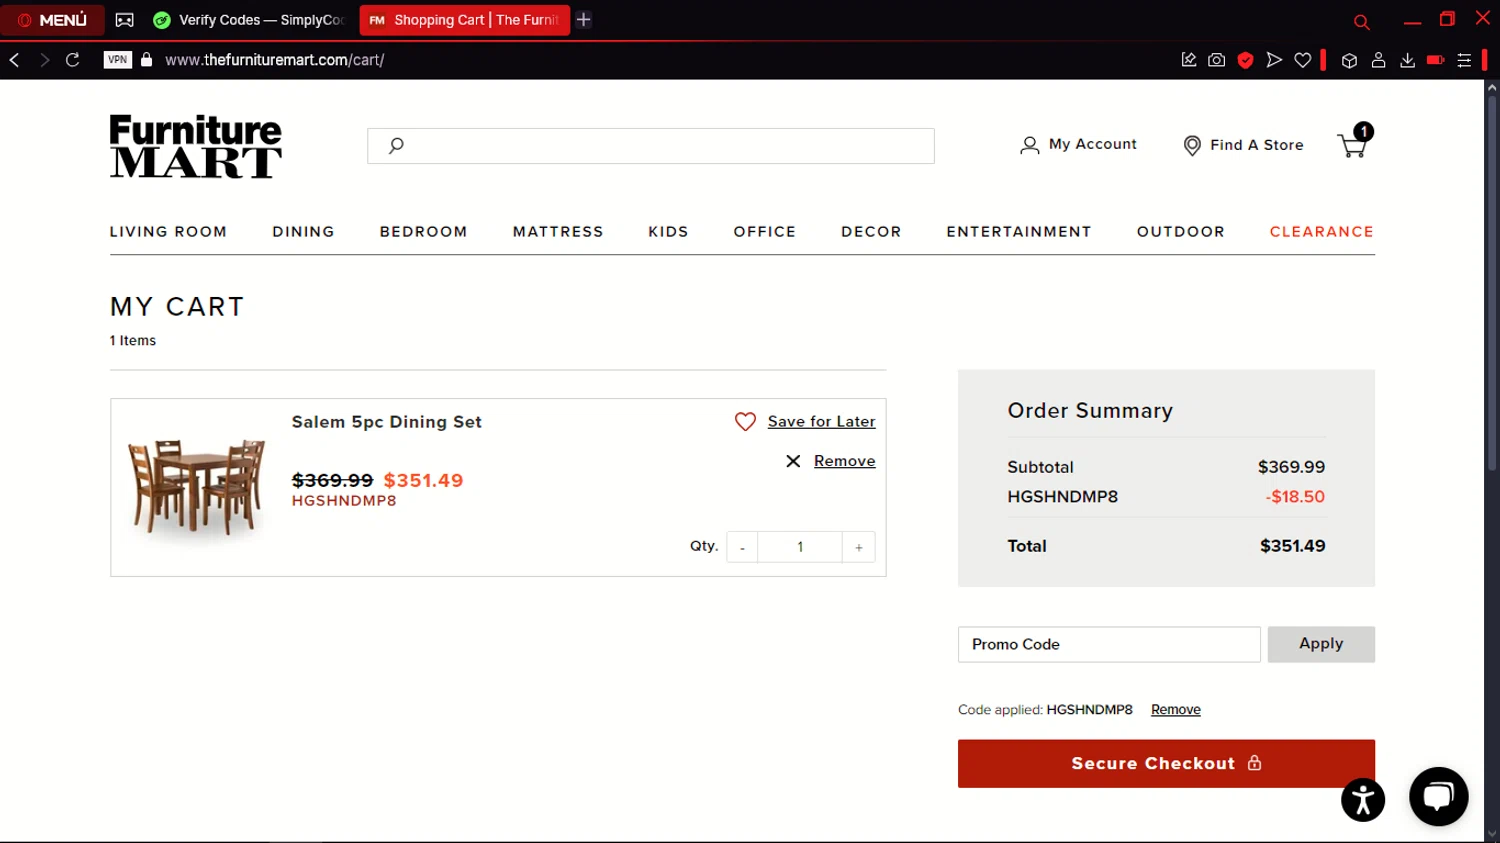This screenshot has width=1500, height=843.
Task: Click the padlock site security icon
Action: 147,60
